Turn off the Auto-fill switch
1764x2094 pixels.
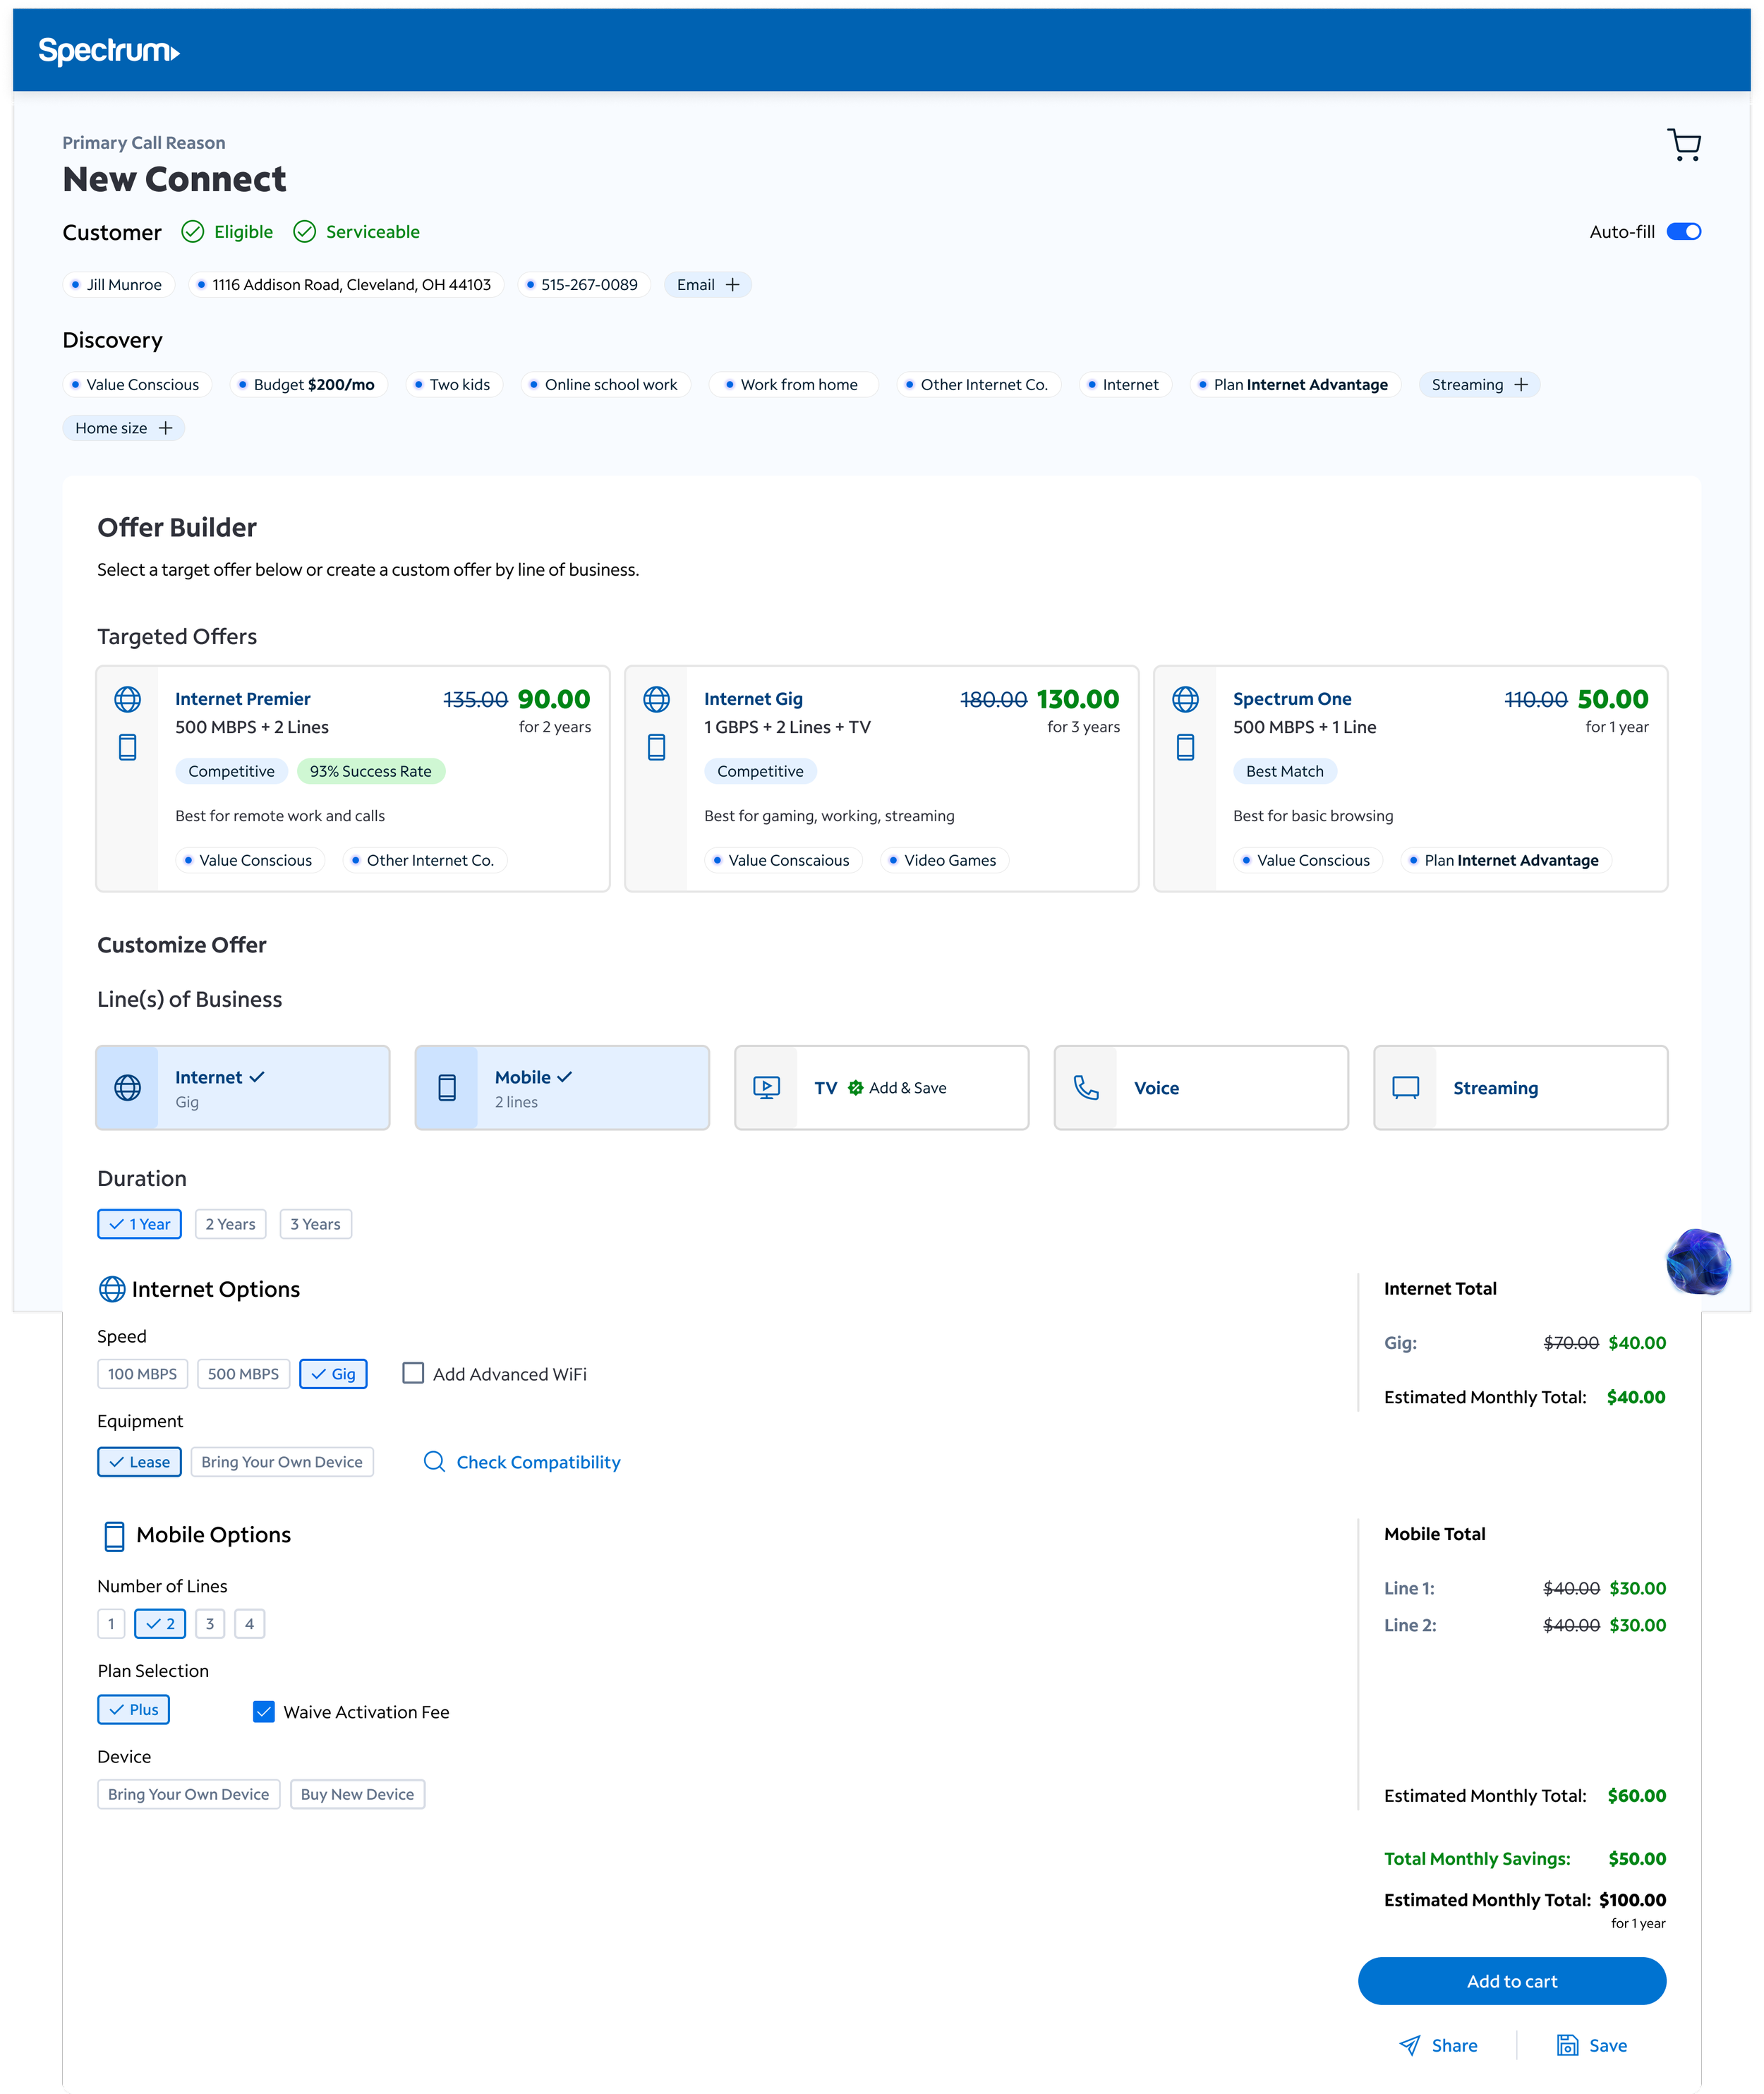click(x=1684, y=232)
